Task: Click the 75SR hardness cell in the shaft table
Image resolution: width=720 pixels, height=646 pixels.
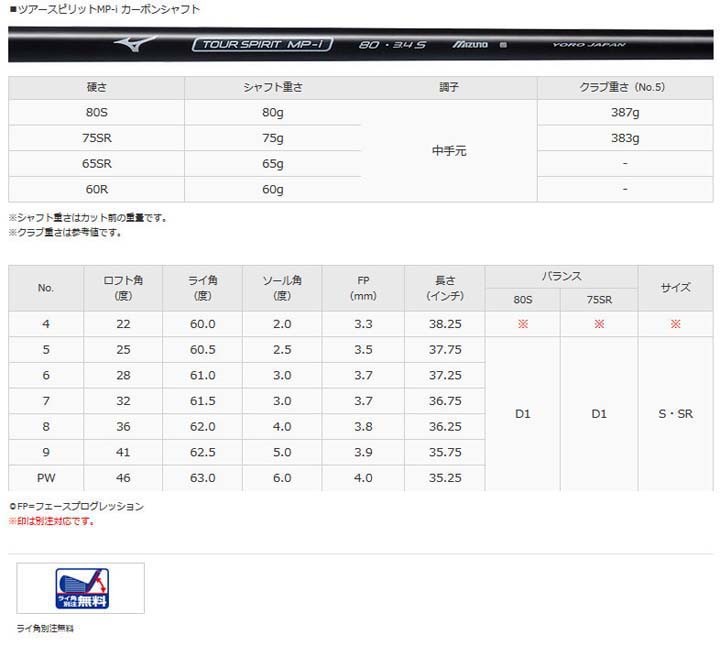Action: tap(96, 138)
